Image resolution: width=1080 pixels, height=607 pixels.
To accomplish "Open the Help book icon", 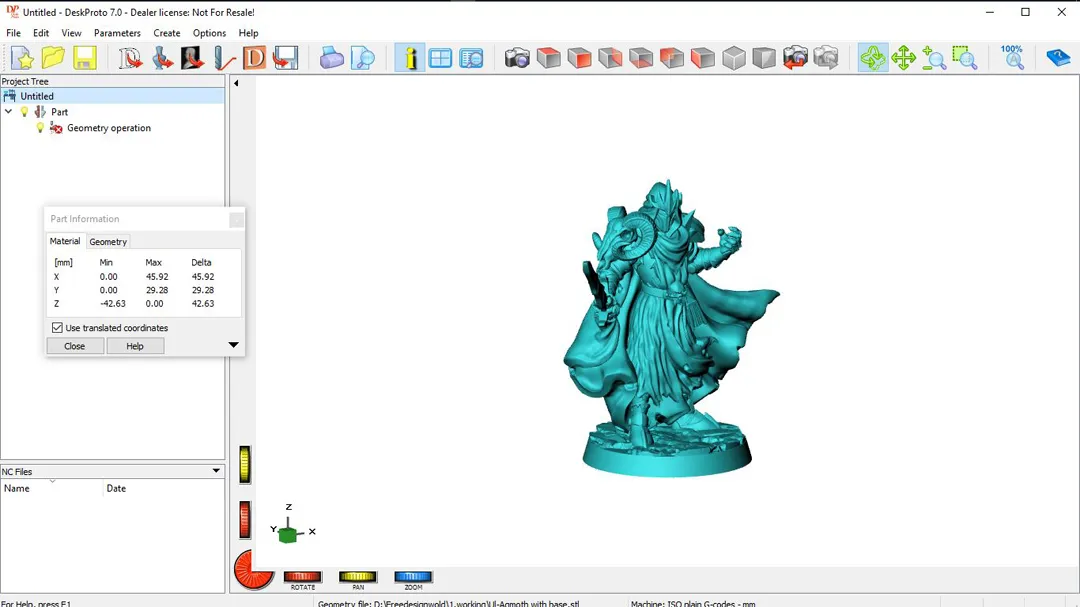I will click(x=1057, y=57).
